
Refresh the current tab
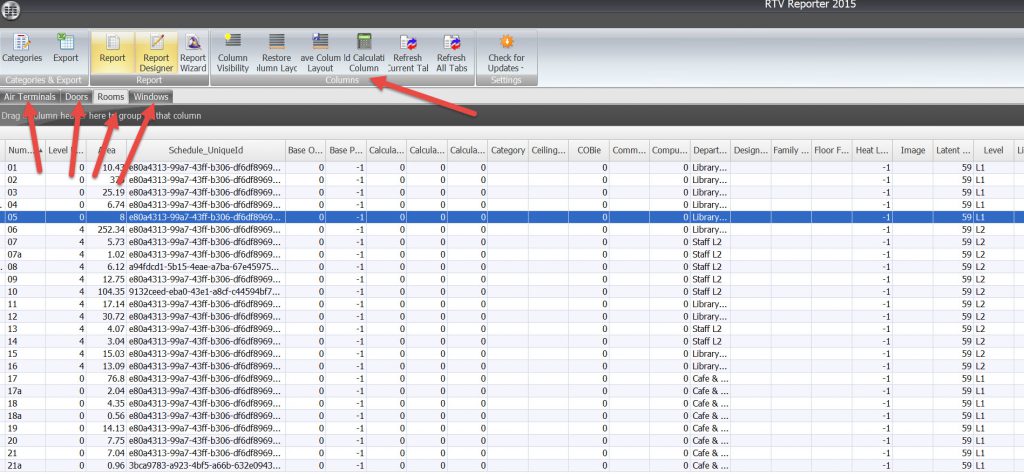408,52
